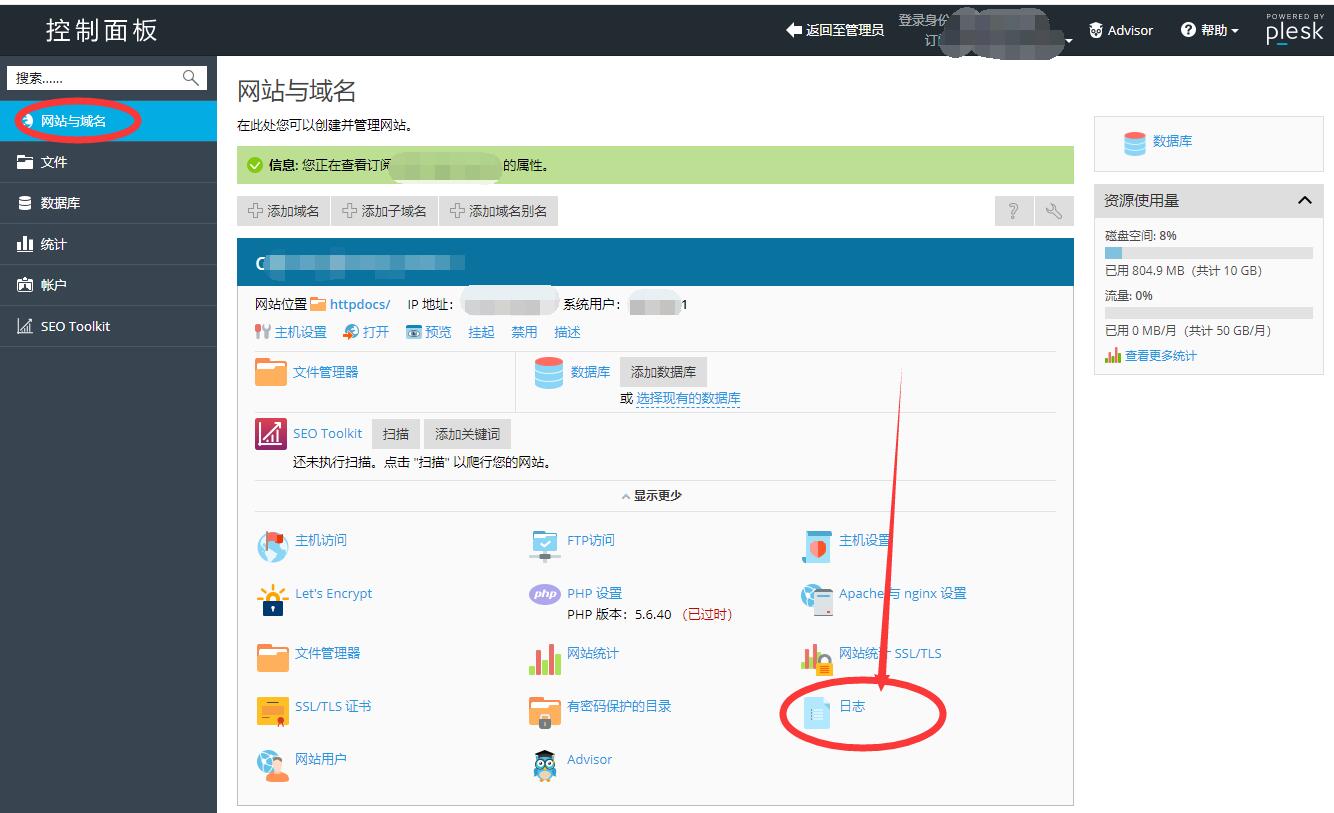Open 统计 in the sidebar
The image size is (1334, 813).
coord(108,244)
